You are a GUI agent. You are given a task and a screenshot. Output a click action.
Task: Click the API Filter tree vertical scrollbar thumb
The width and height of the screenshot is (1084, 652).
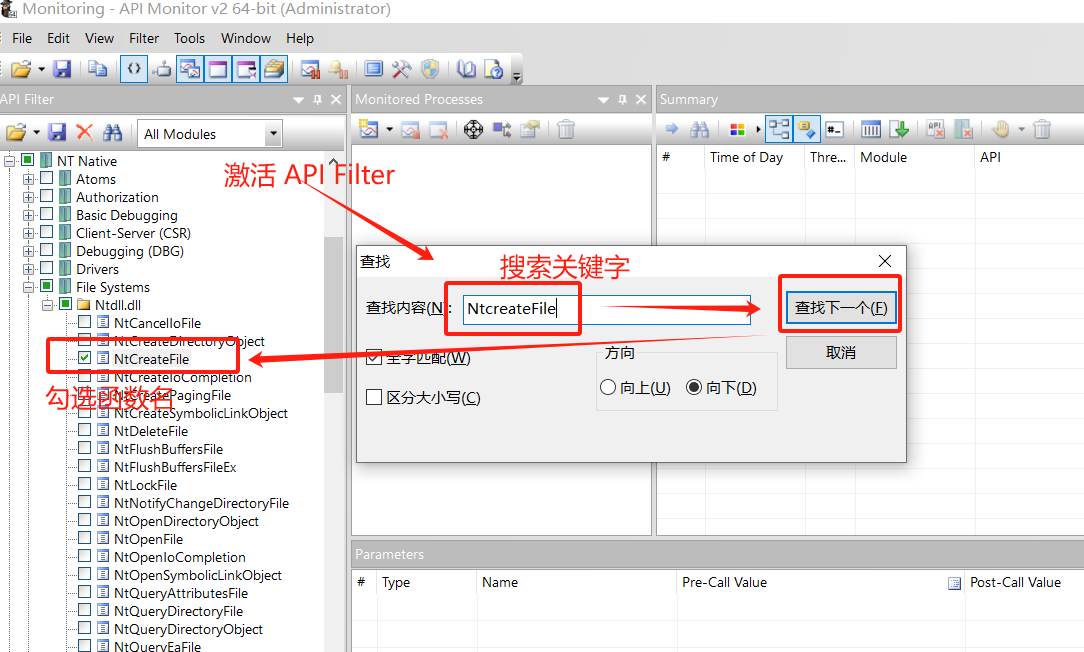(x=333, y=315)
